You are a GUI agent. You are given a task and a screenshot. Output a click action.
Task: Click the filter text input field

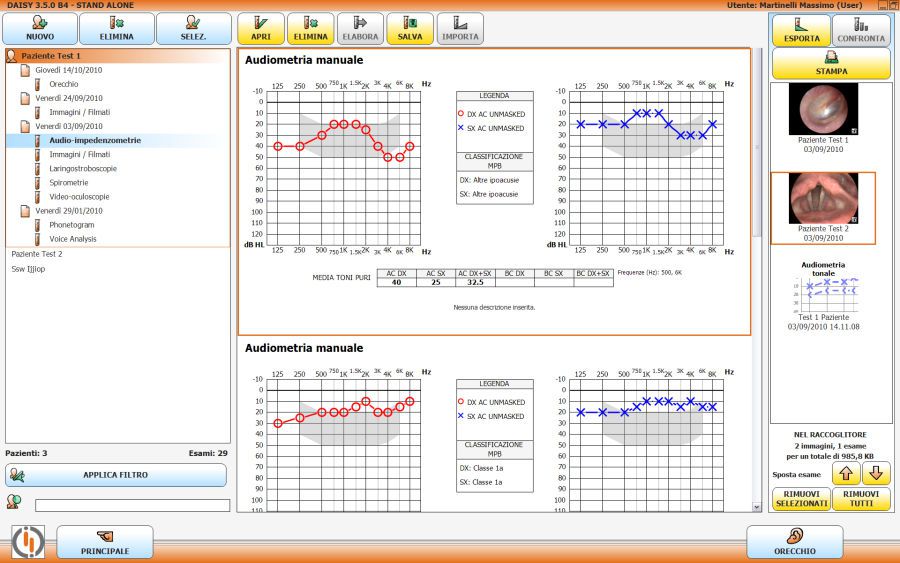coord(132,505)
